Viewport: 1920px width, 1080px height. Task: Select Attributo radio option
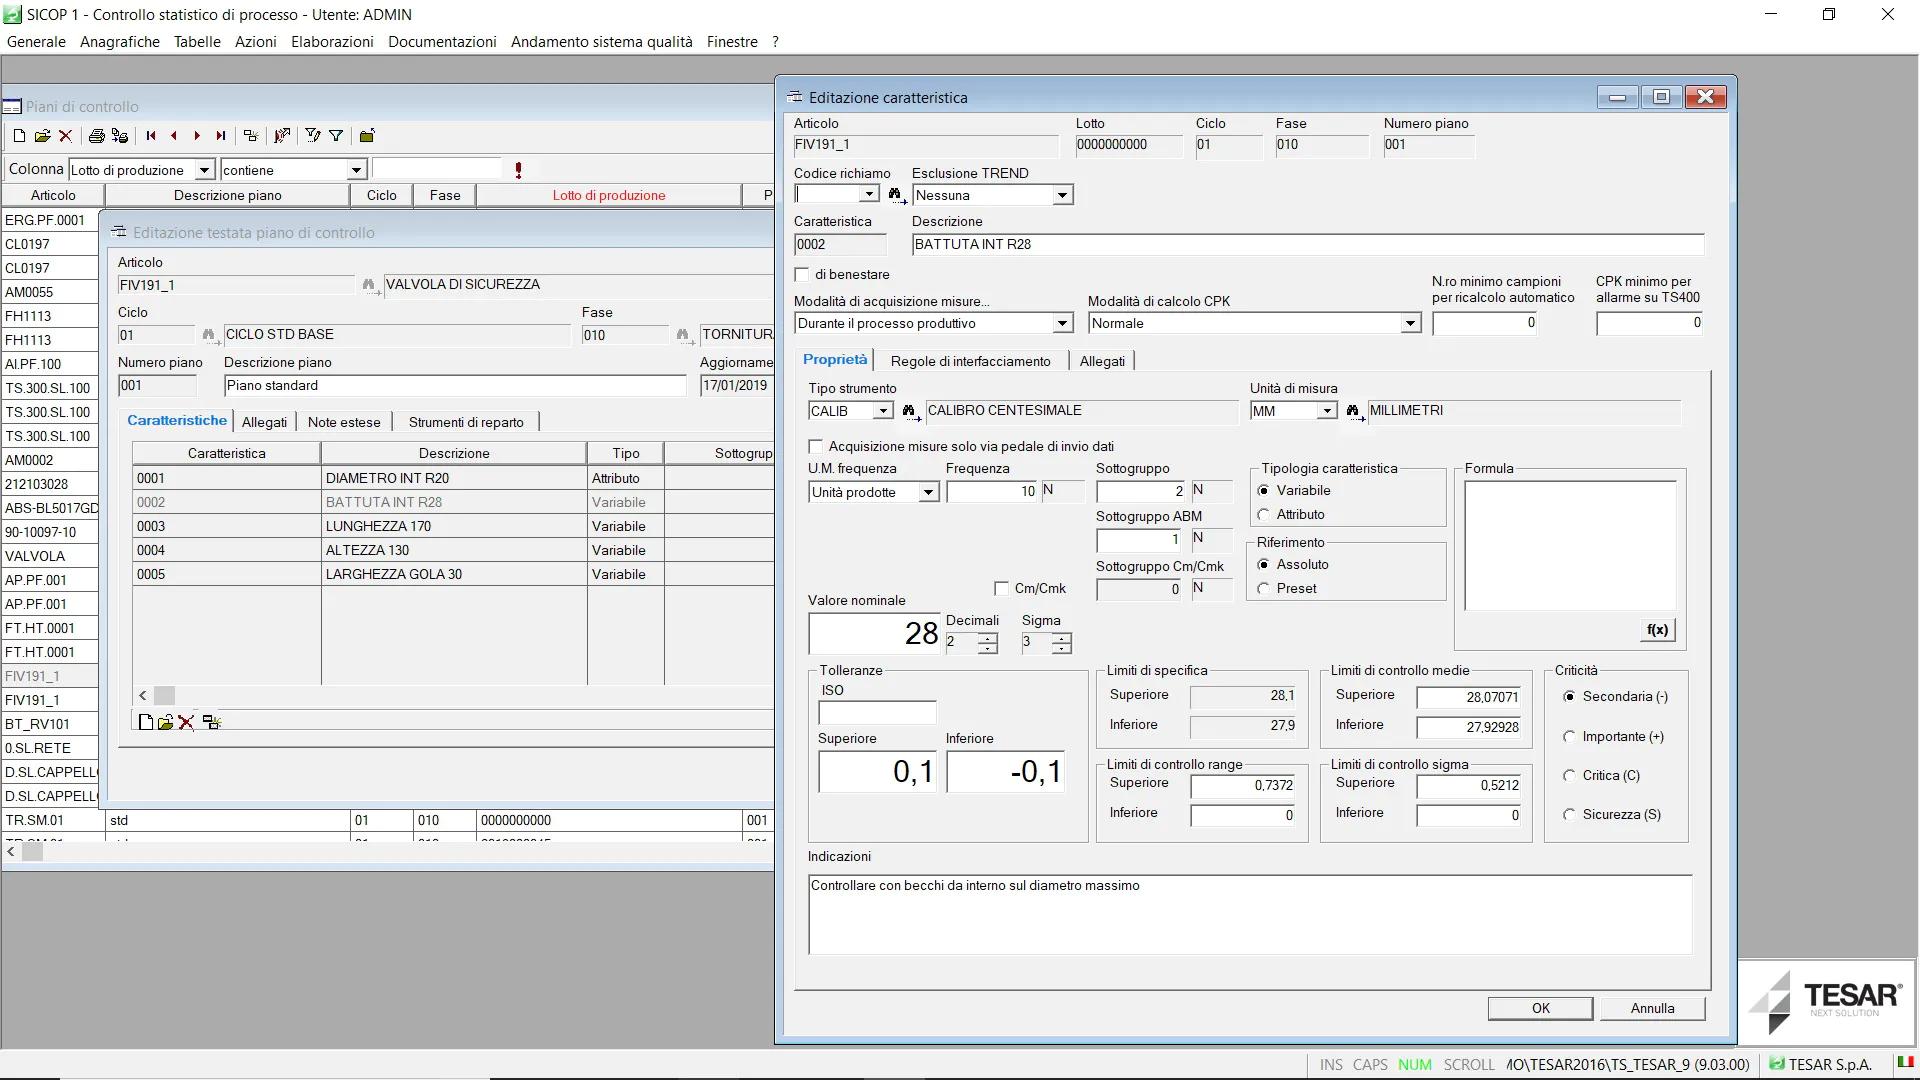tap(1264, 515)
